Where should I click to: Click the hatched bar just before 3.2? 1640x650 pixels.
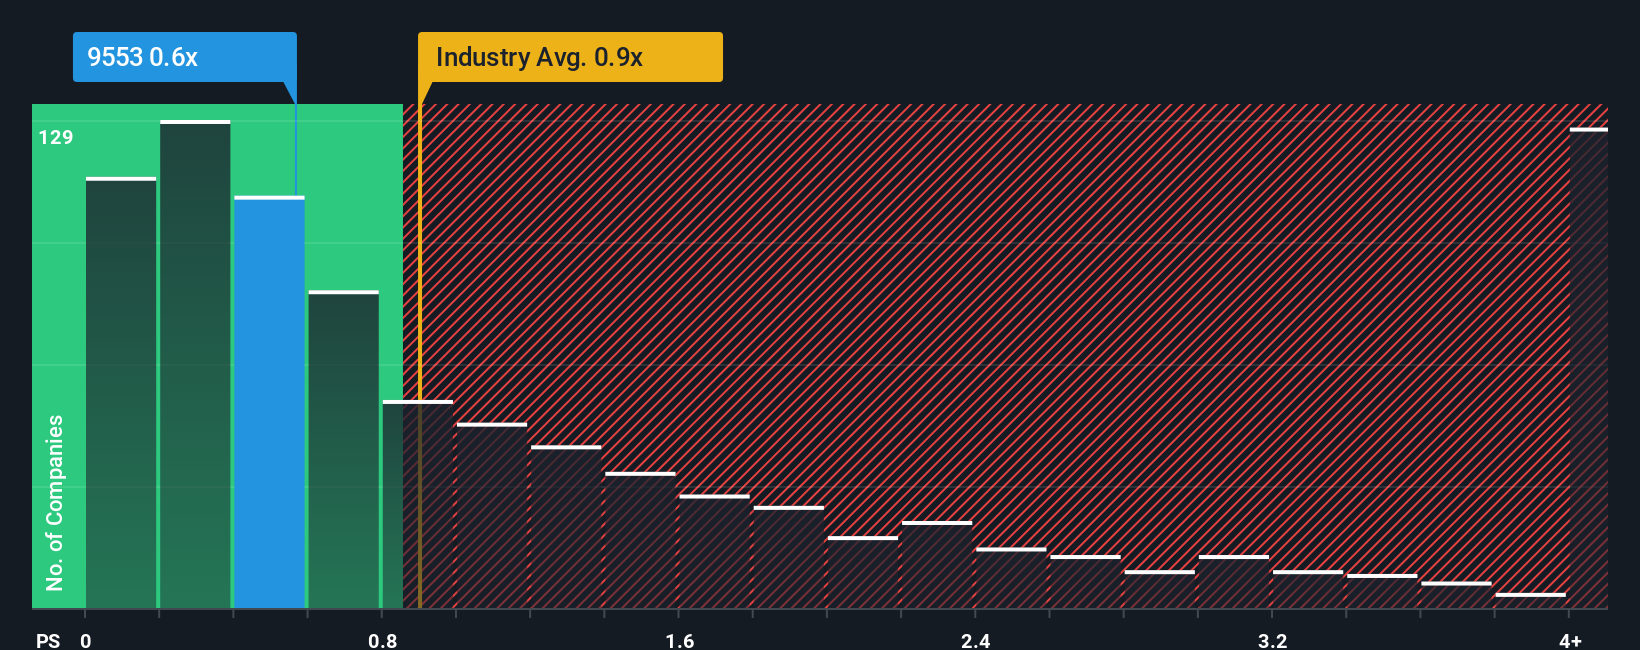click(x=1234, y=581)
